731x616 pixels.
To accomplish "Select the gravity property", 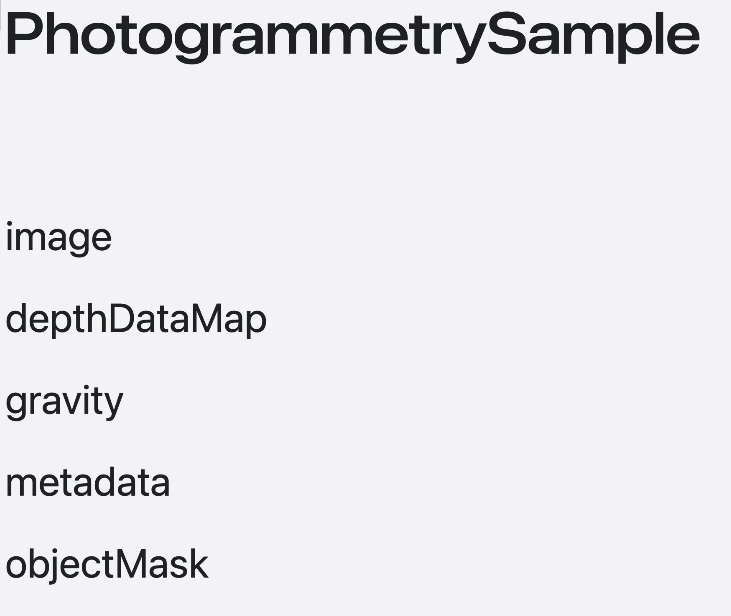I will point(65,402).
